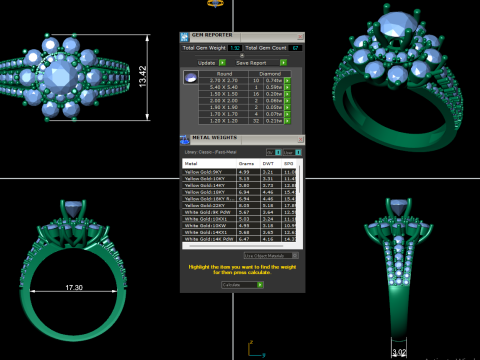Select the White Gold 10KW row
Viewport: 480px width, 360px height.
(x=239, y=225)
